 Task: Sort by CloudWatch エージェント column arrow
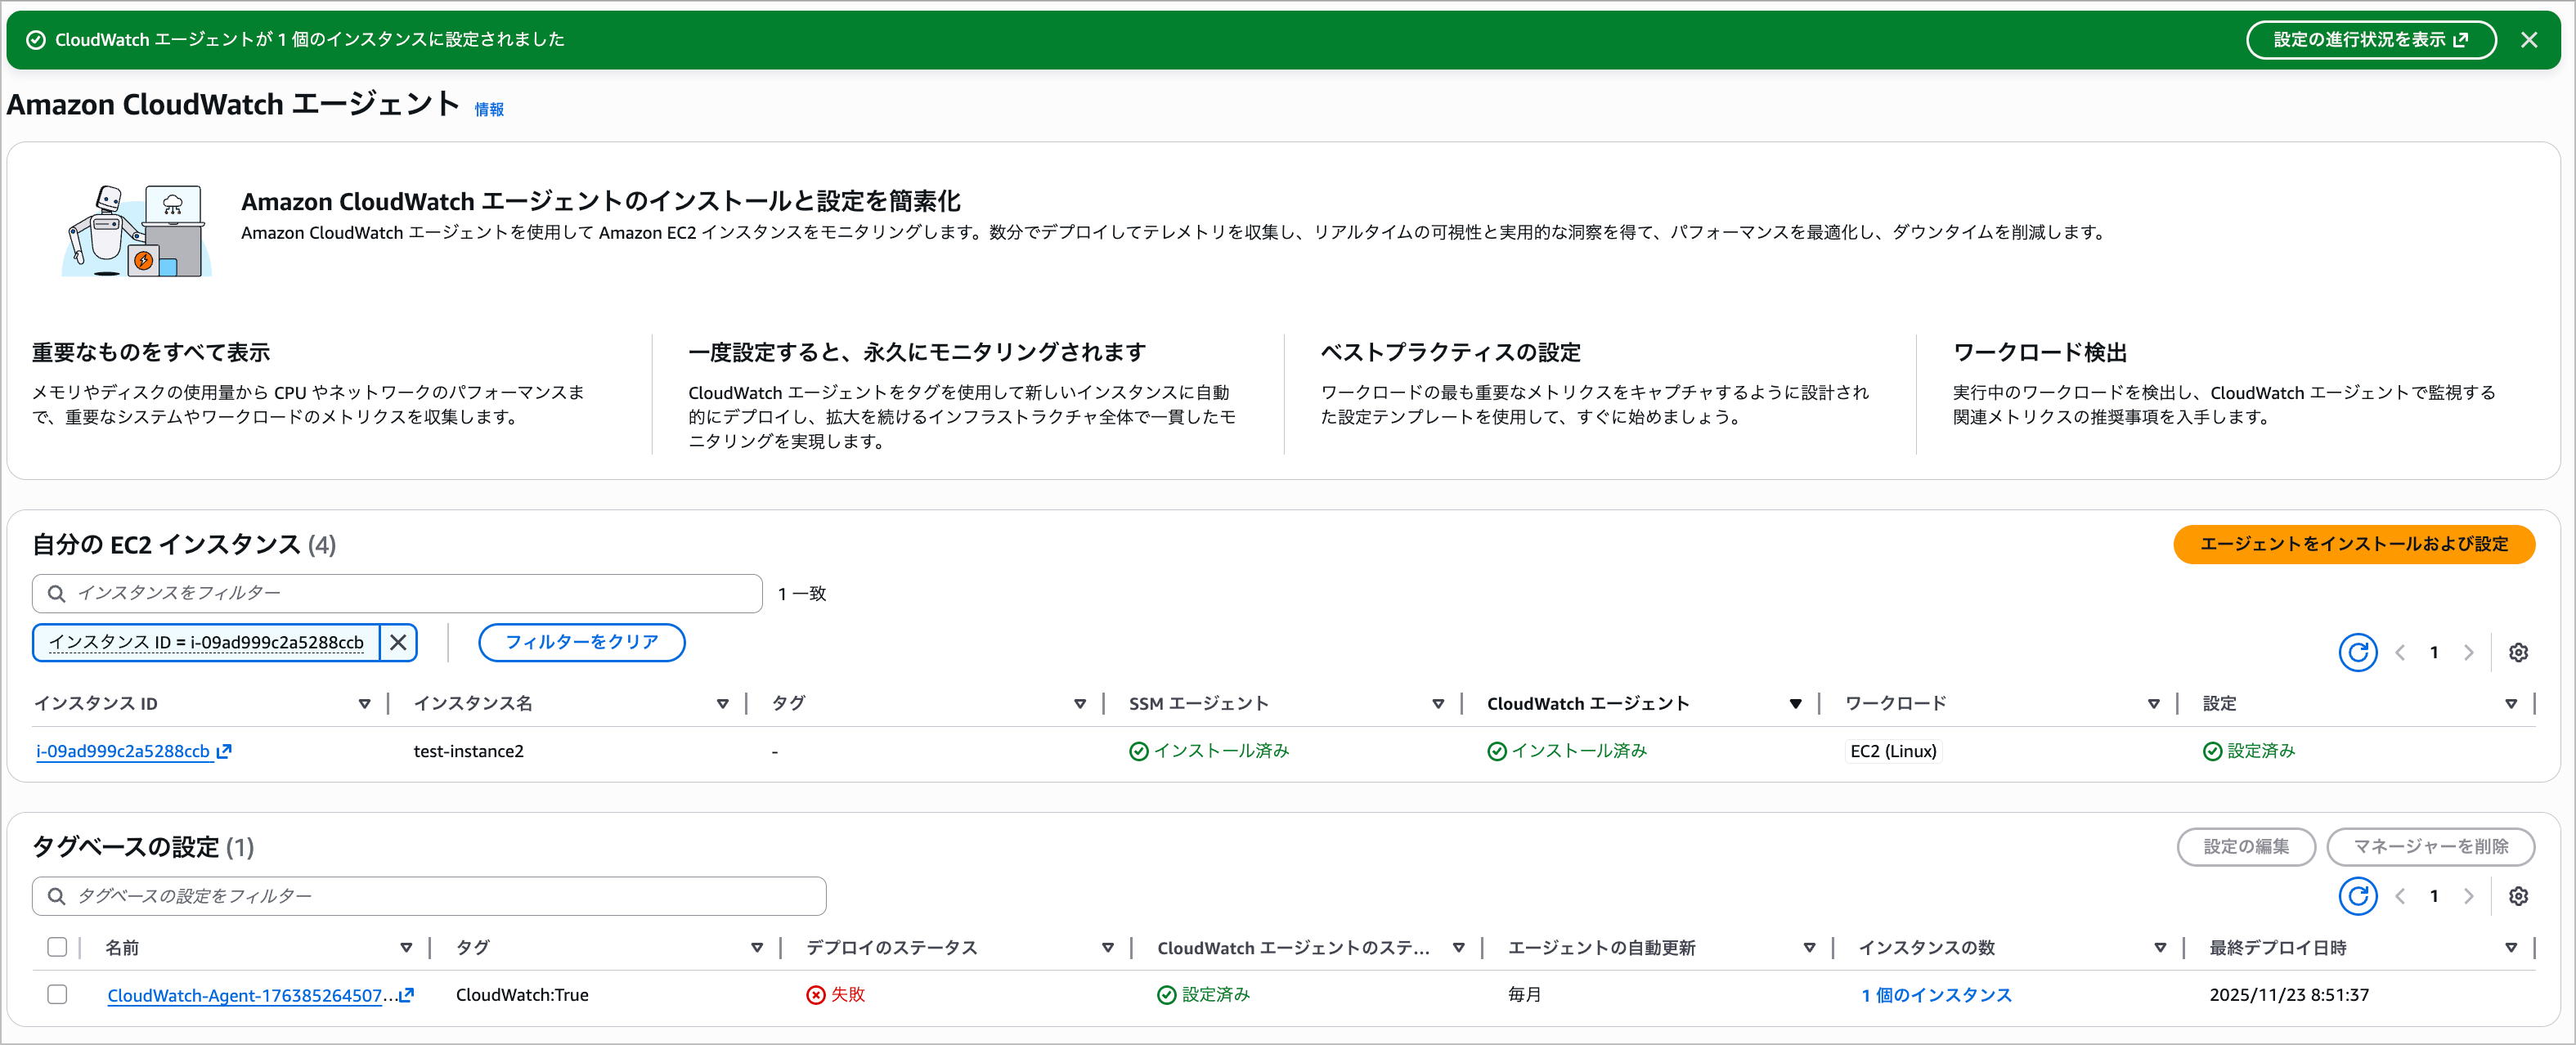[x=1795, y=704]
